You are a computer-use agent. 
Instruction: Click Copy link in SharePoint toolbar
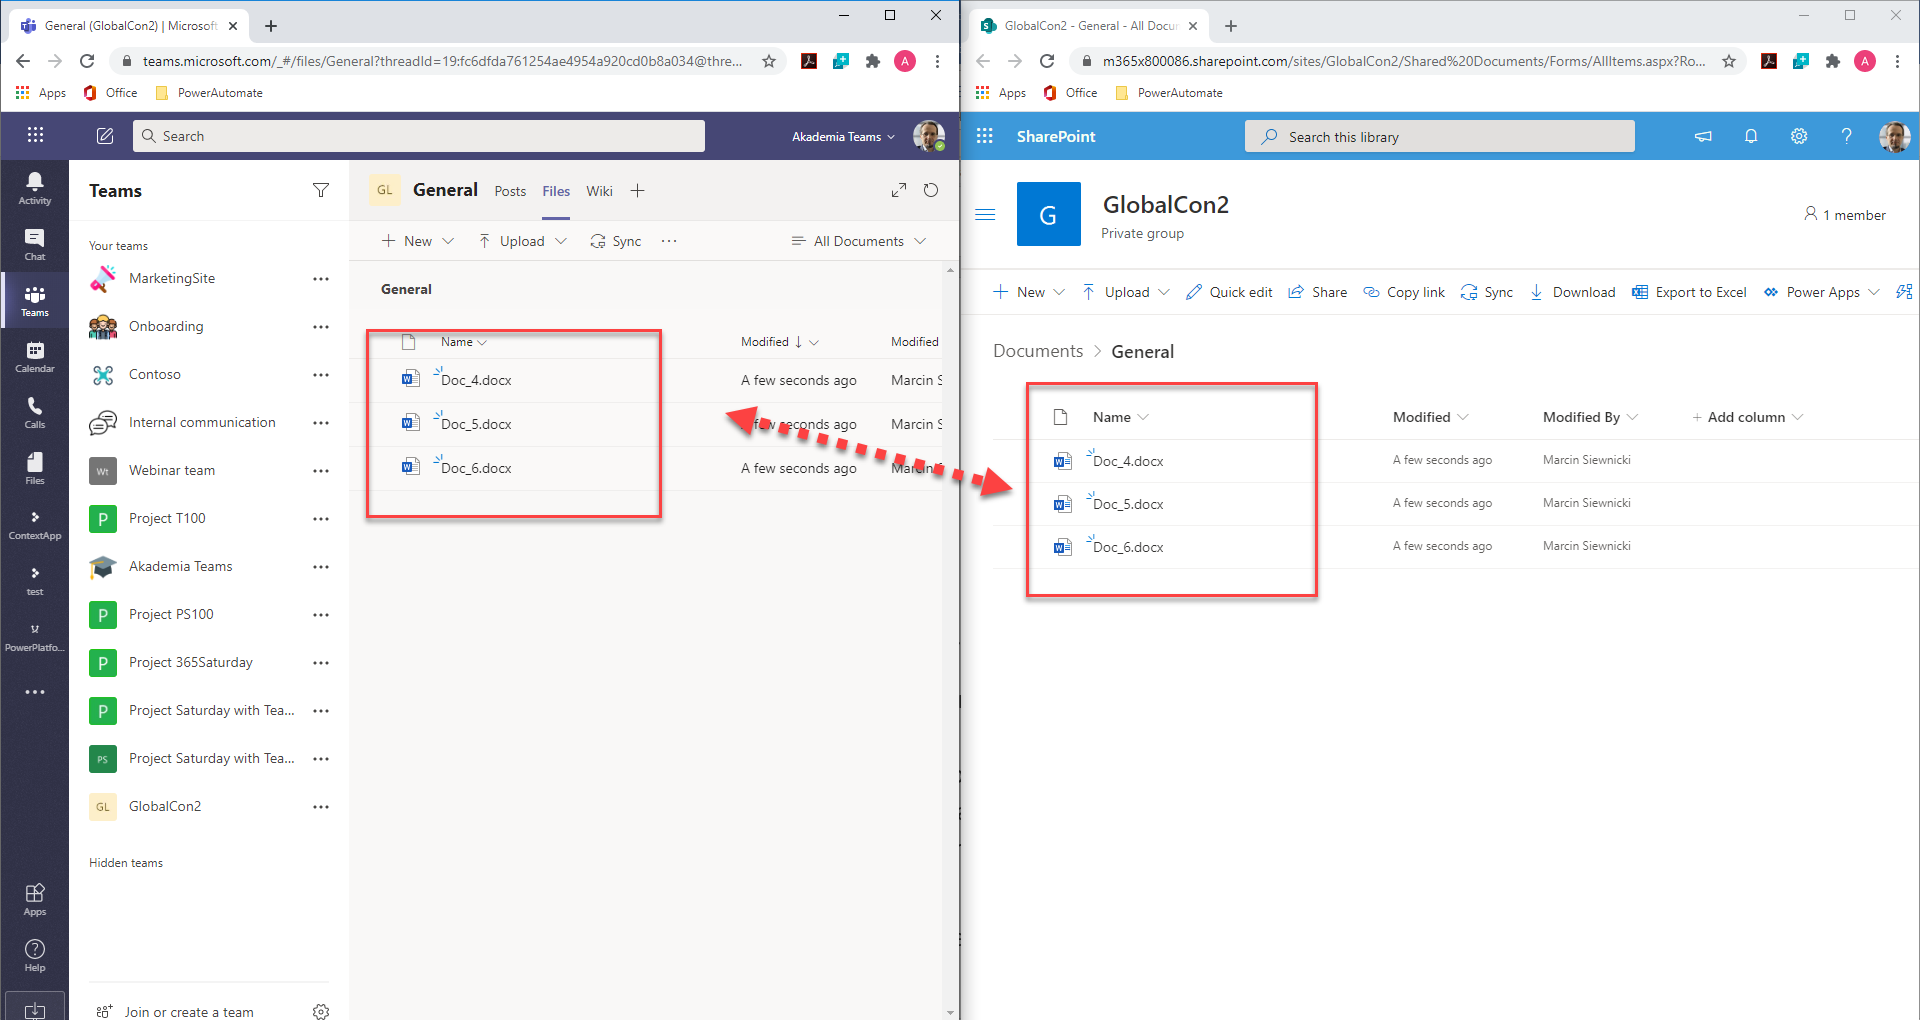[x=1404, y=292]
